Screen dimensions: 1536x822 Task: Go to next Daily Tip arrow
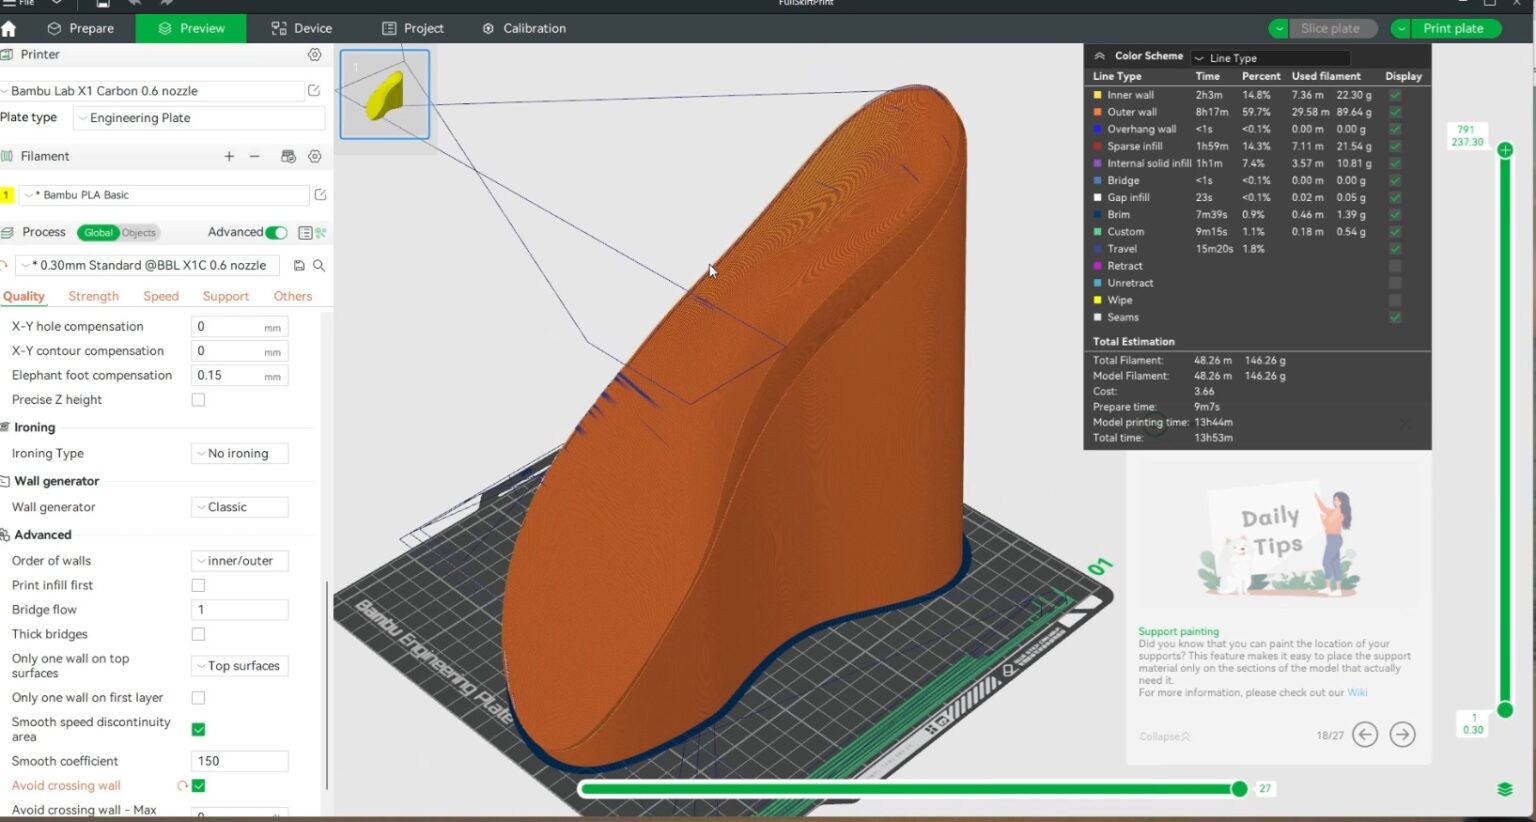coord(1403,735)
